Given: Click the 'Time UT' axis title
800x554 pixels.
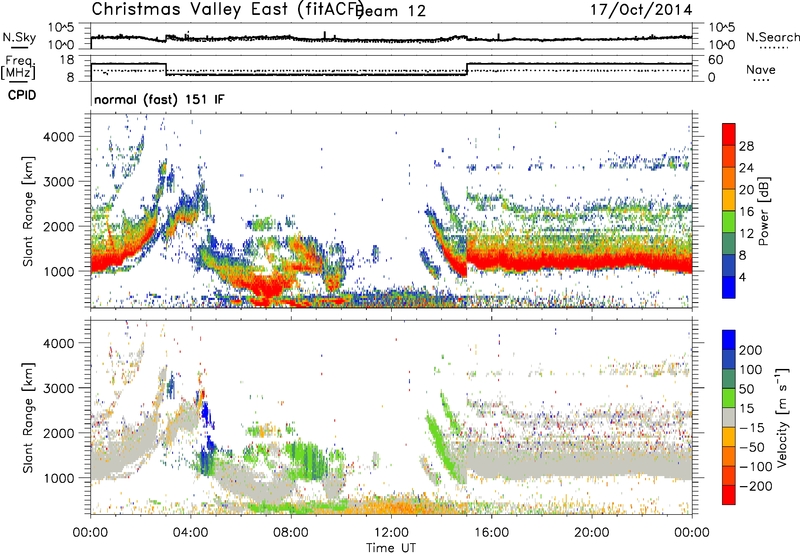Looking at the screenshot, I should point(391,548).
